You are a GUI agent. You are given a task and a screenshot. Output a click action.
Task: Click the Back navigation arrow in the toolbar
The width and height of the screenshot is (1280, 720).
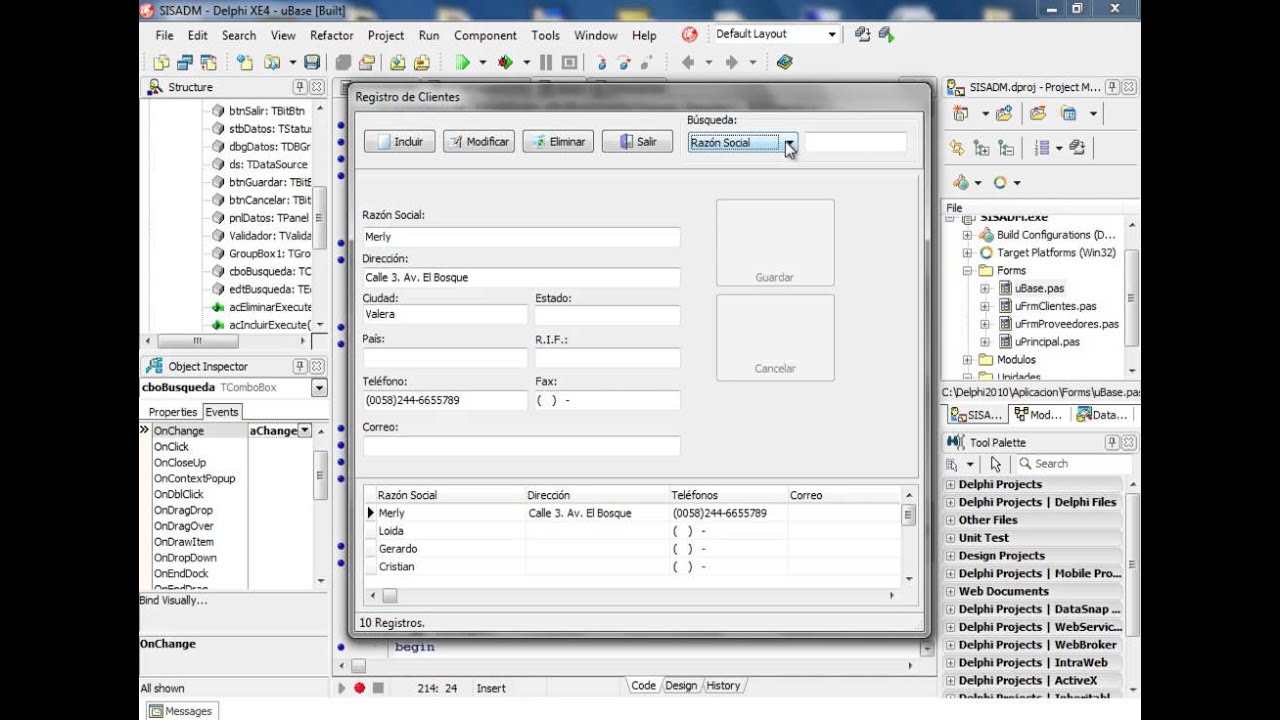[688, 62]
